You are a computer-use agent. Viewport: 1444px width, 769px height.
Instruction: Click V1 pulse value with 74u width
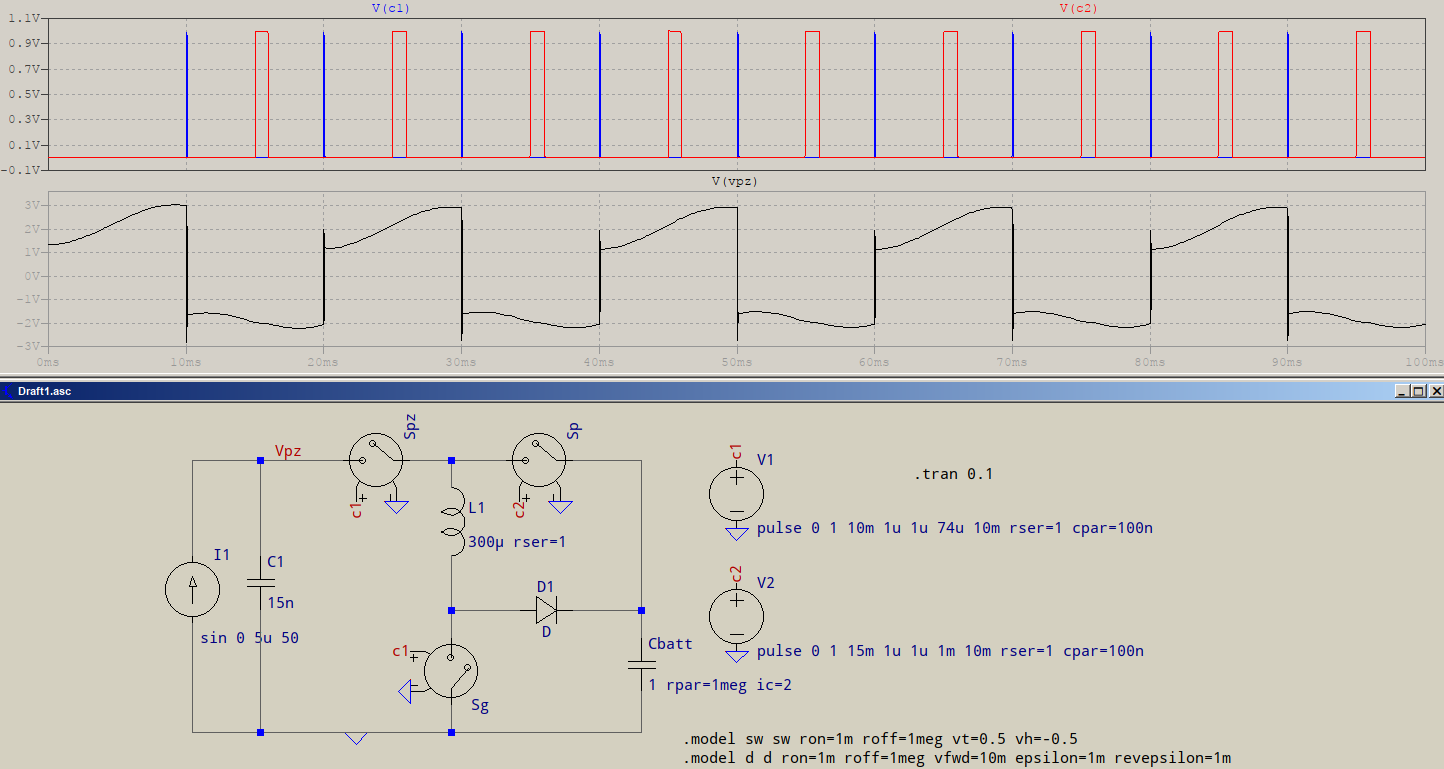tap(955, 527)
